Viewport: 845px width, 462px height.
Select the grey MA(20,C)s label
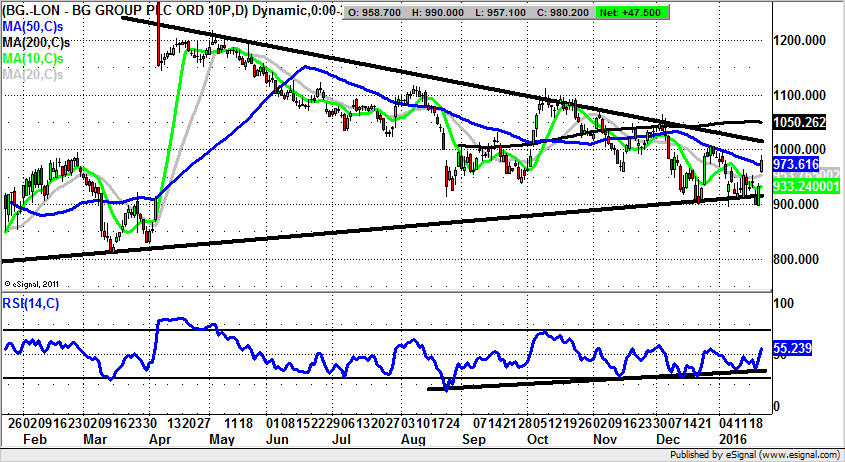[x=34, y=74]
